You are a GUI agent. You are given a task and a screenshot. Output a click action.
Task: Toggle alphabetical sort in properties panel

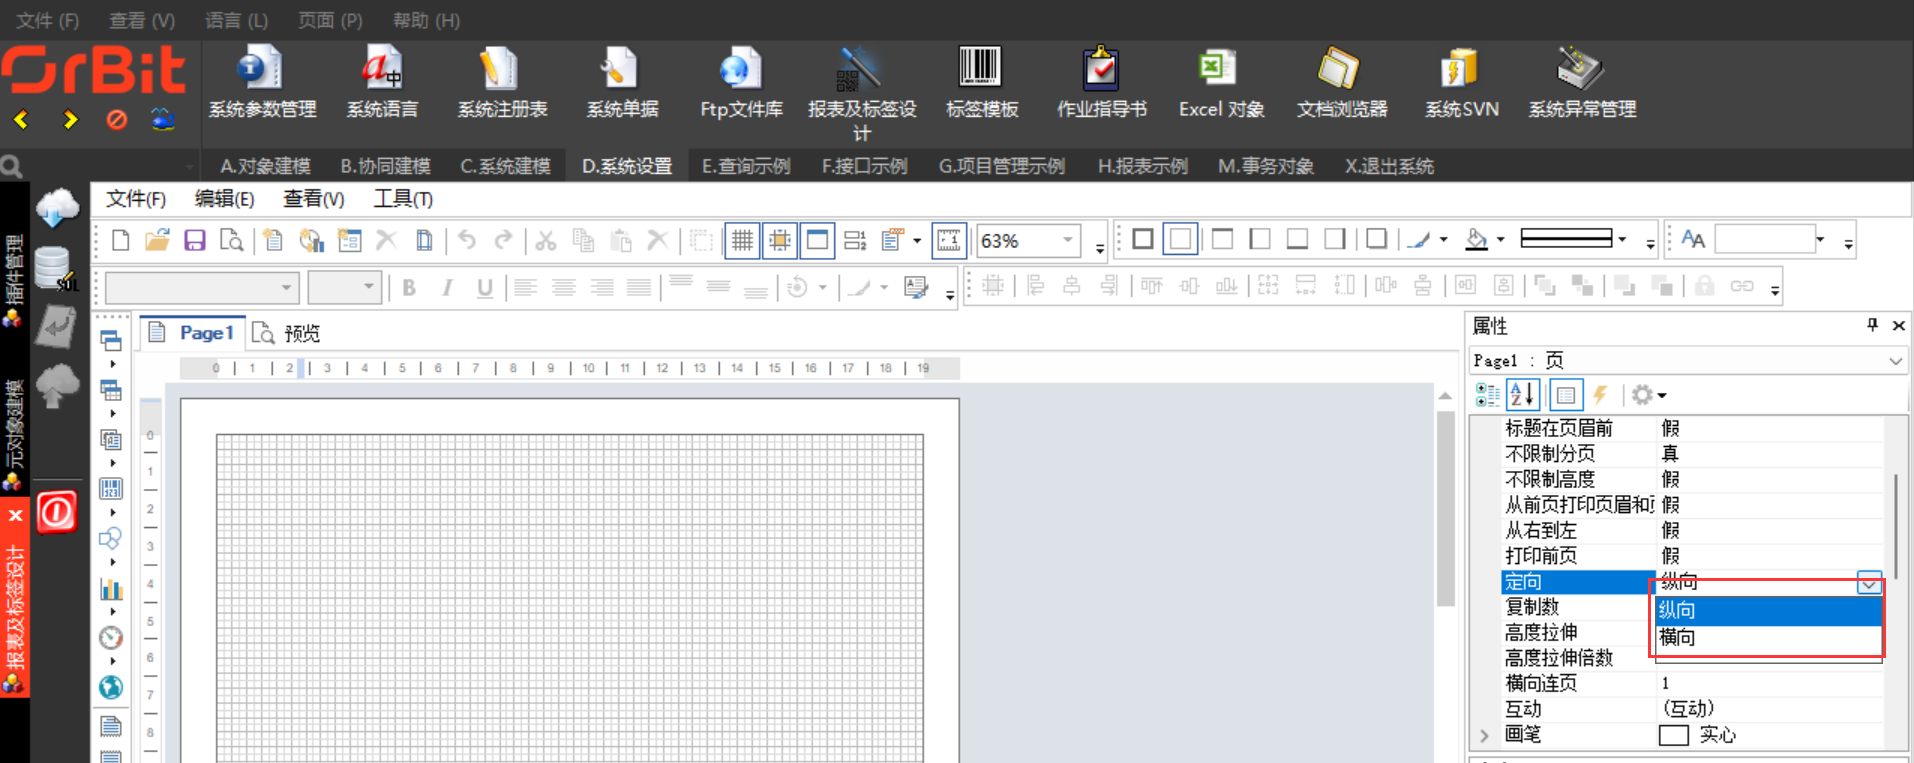(x=1522, y=395)
